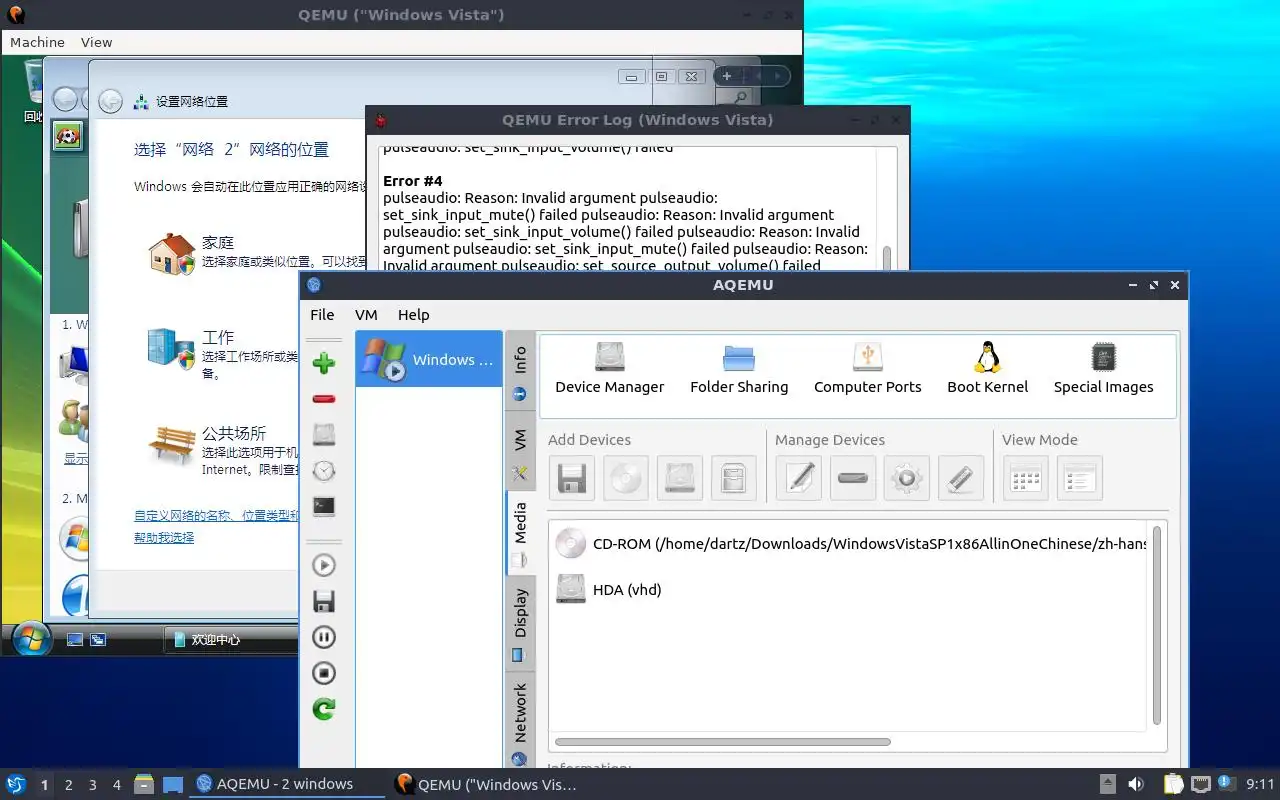The height and width of the screenshot is (800, 1280).
Task: Select the CD-ROM device entry
Action: (850, 544)
